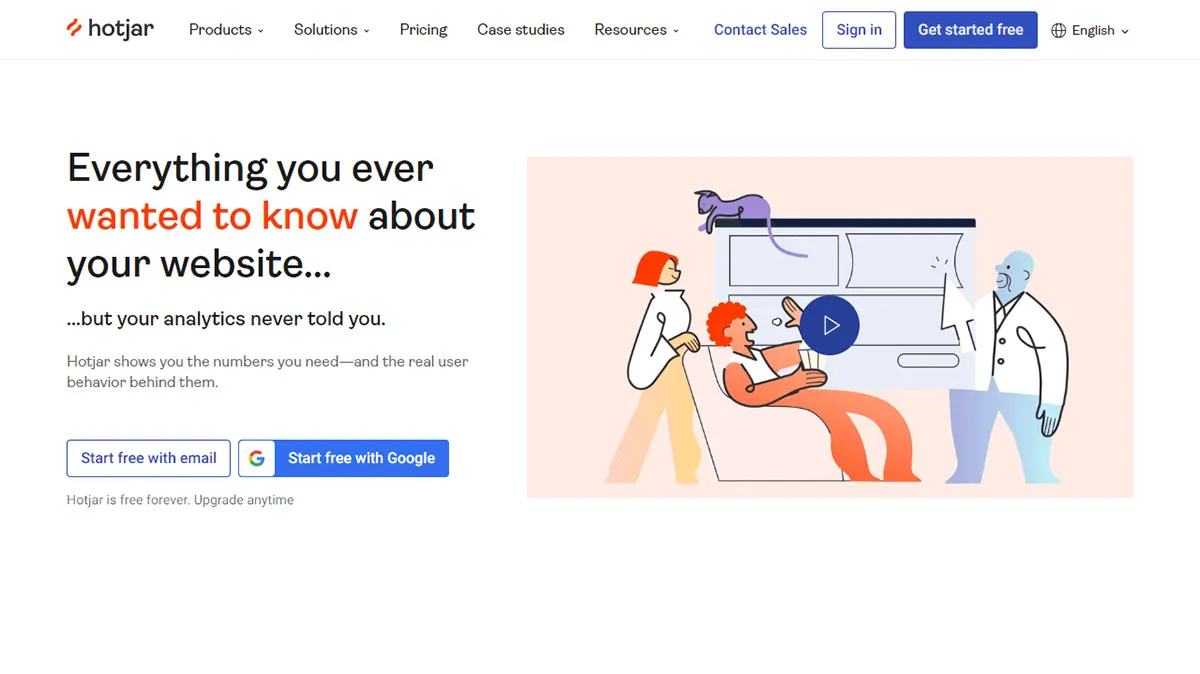The height and width of the screenshot is (674, 1200).
Task: Play the video with the blue play button
Action: point(830,325)
